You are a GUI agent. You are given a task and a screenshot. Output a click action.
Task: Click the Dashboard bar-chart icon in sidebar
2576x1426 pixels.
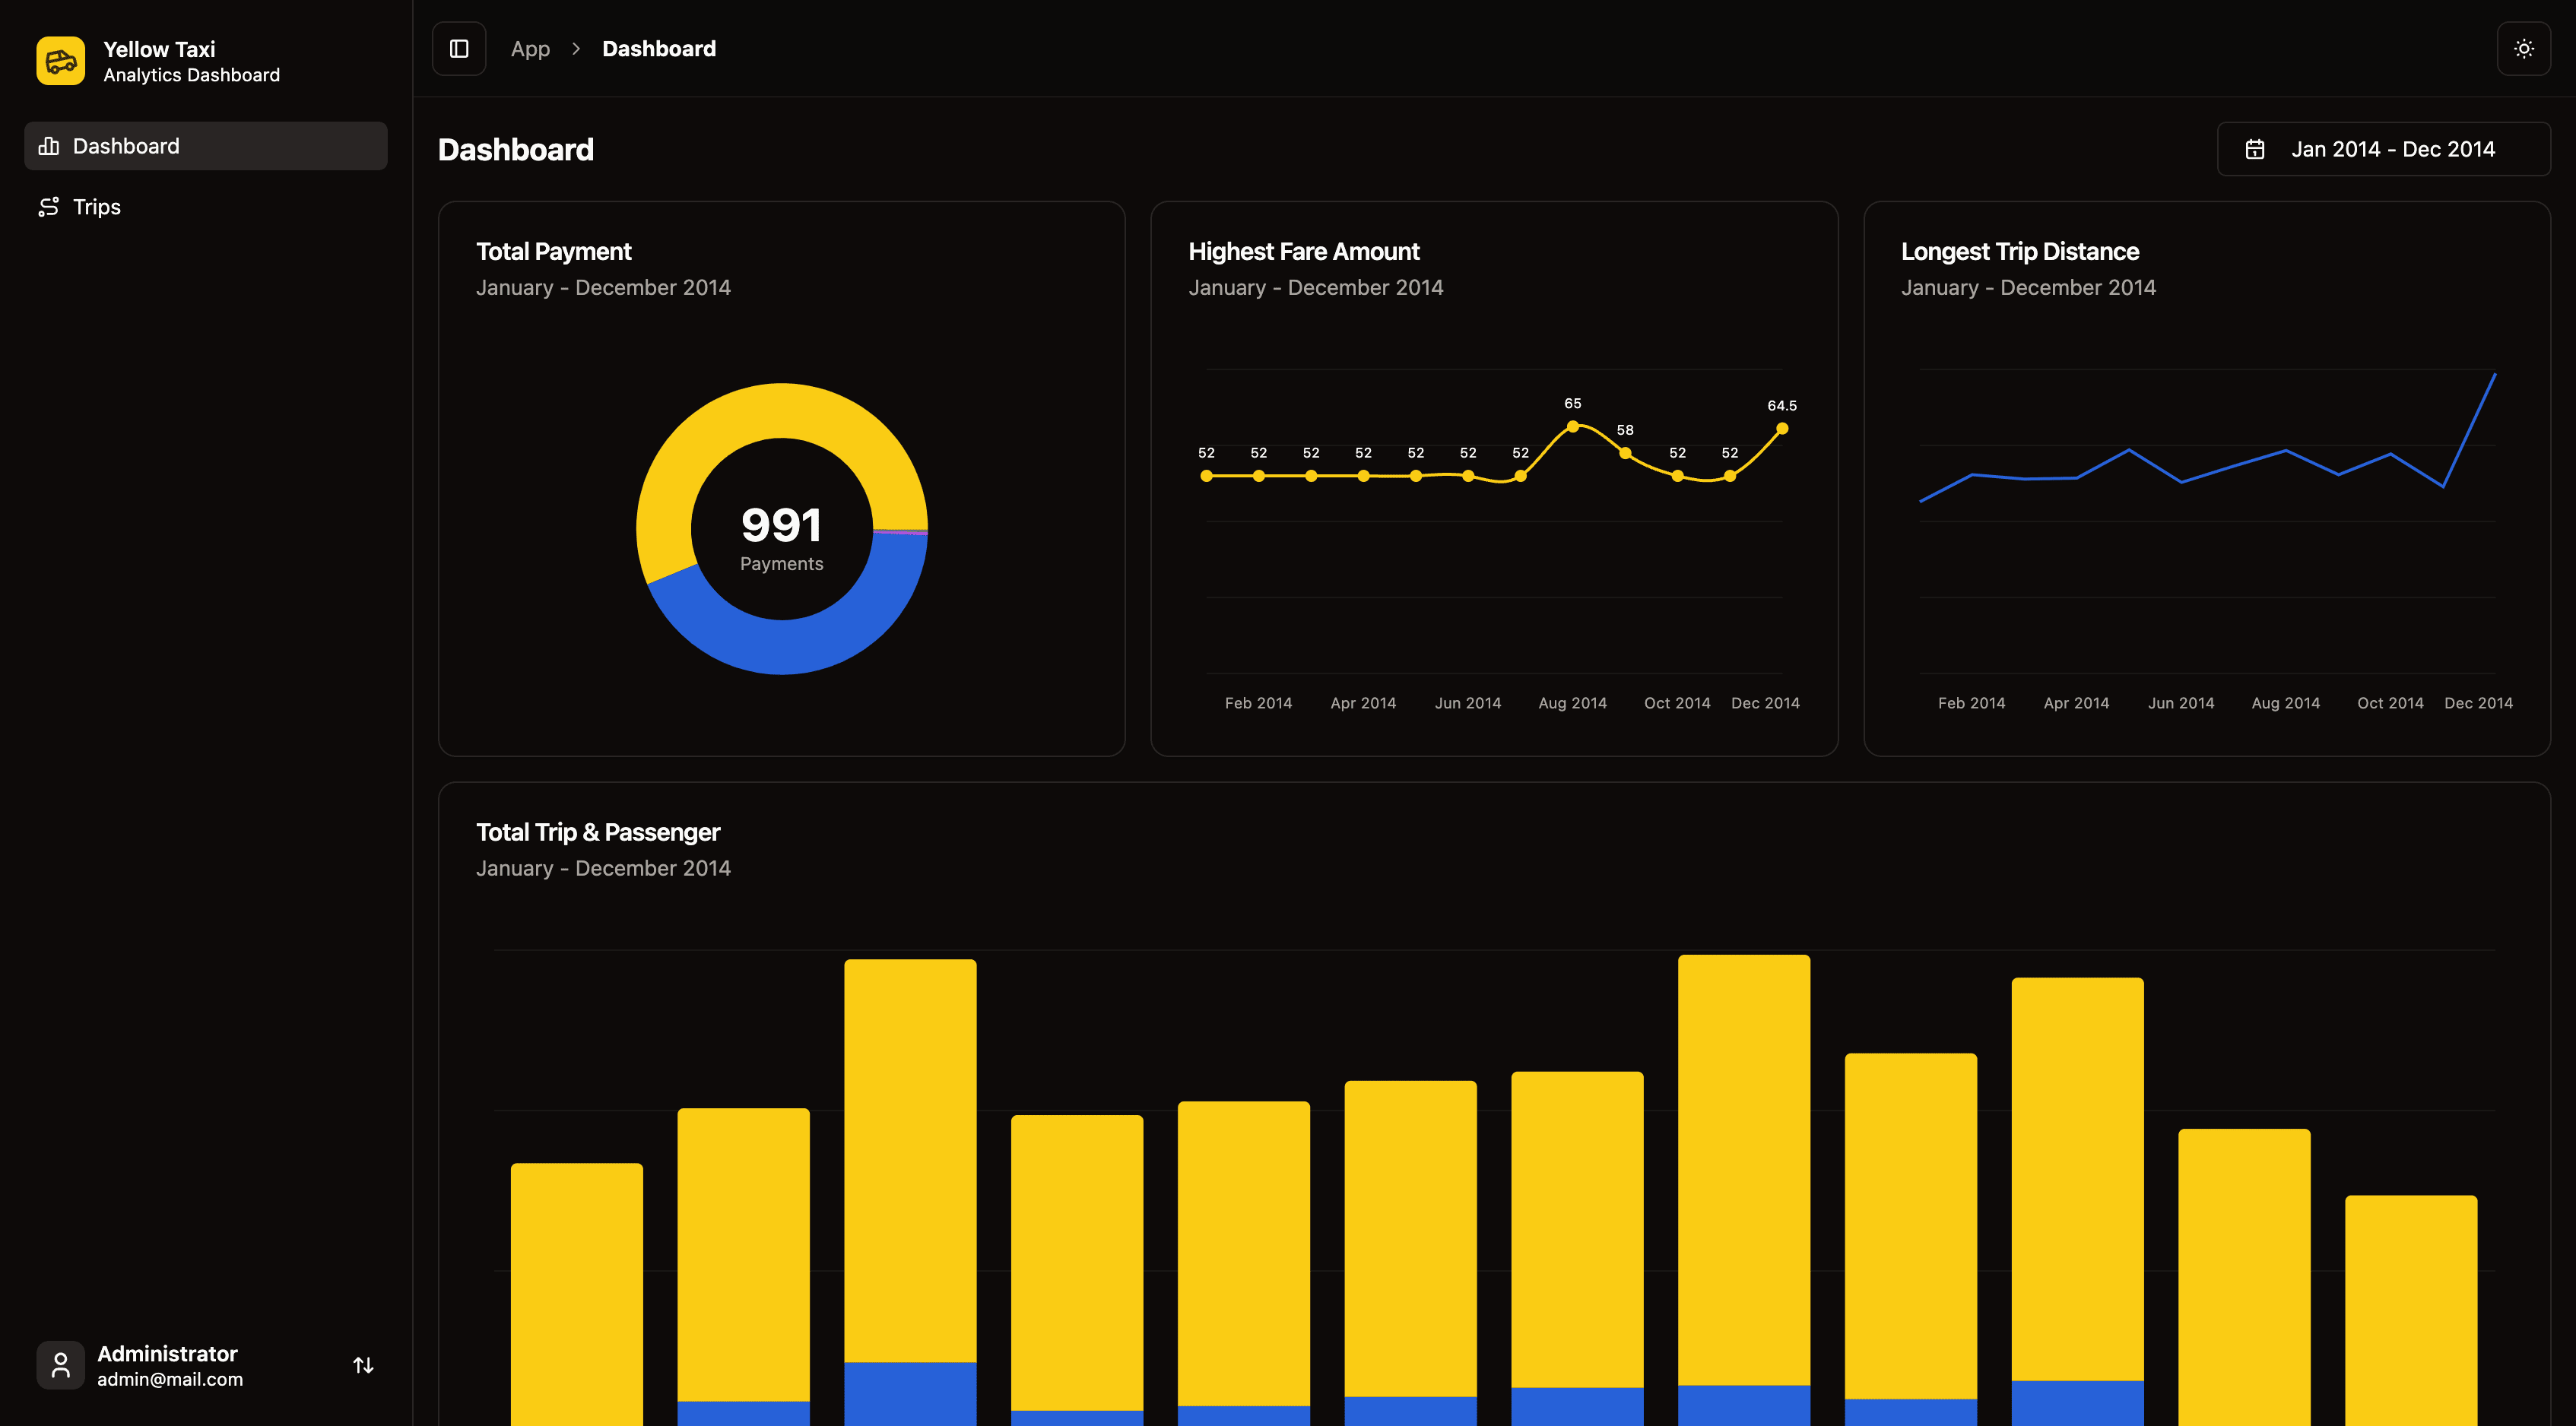click(49, 146)
